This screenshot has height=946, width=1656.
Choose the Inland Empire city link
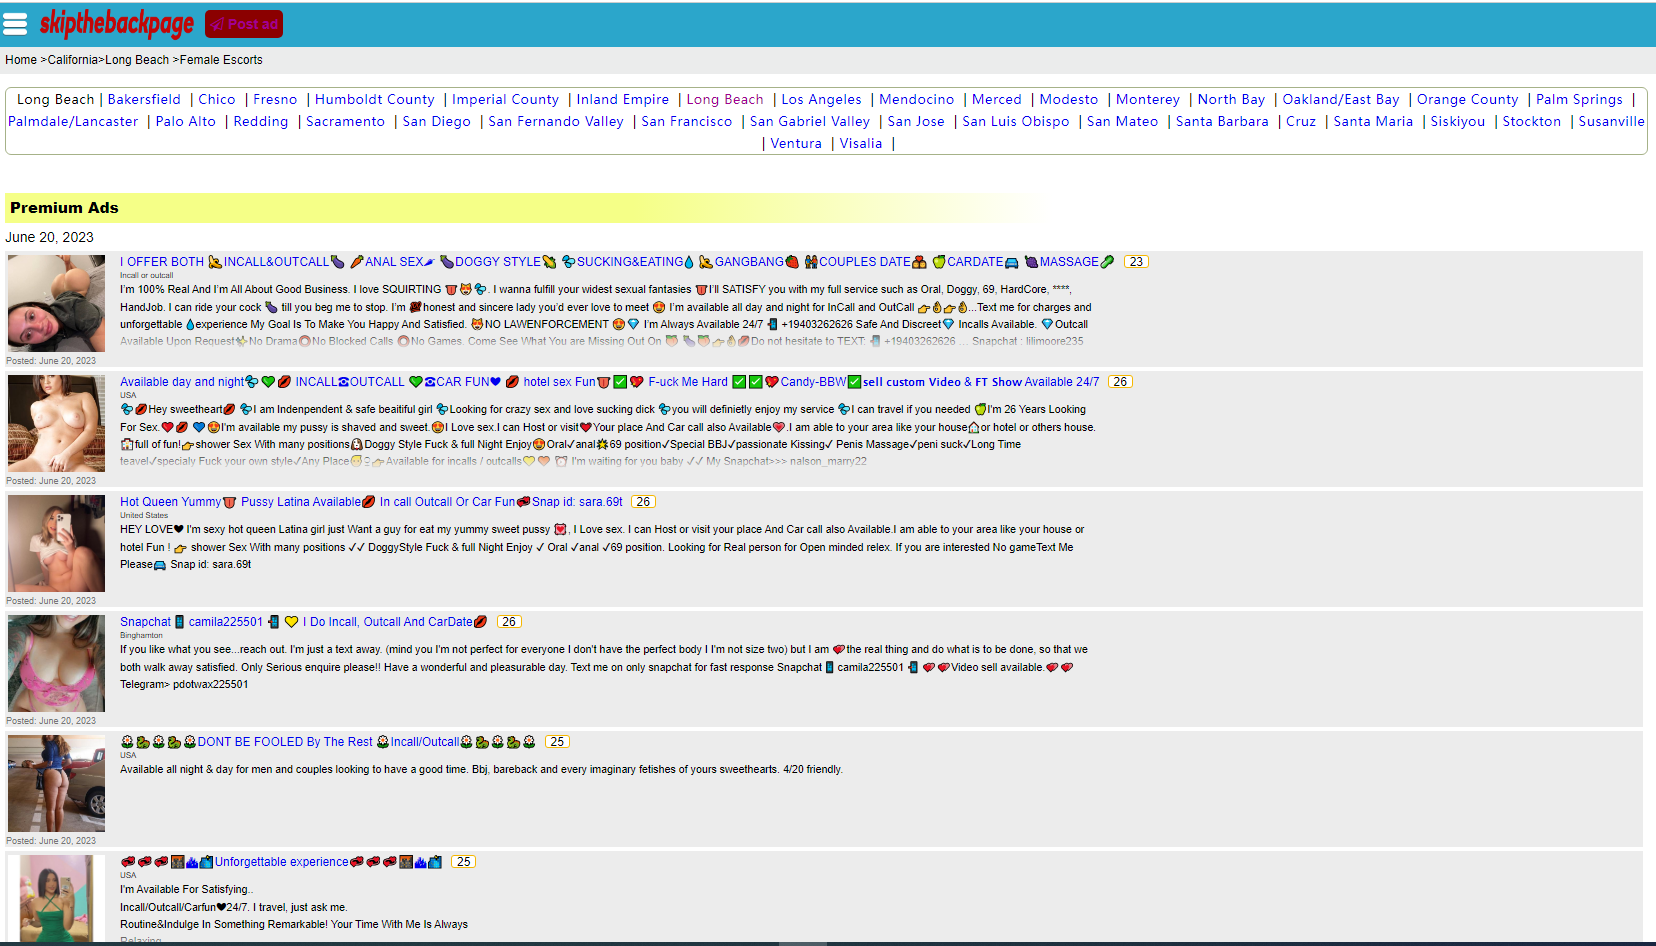pos(622,100)
